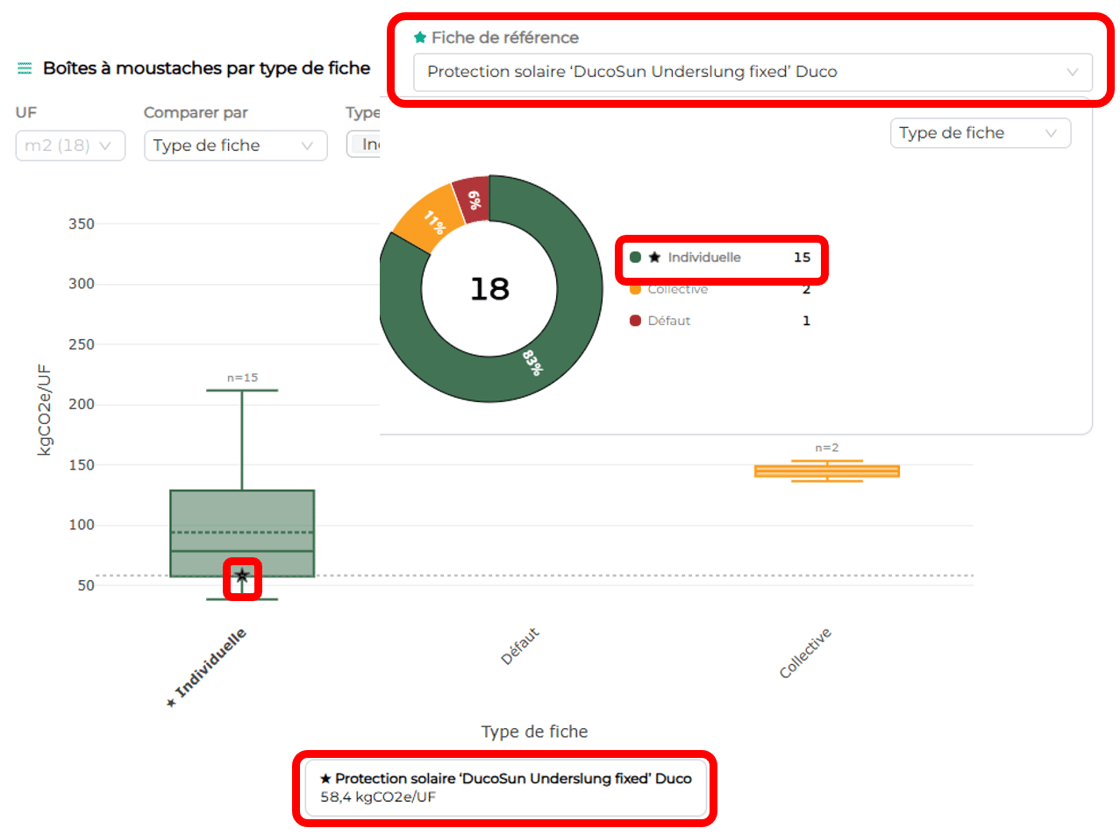1120x835 pixels.
Task: Toggle the Défaut legend entry
Action: (x=720, y=321)
